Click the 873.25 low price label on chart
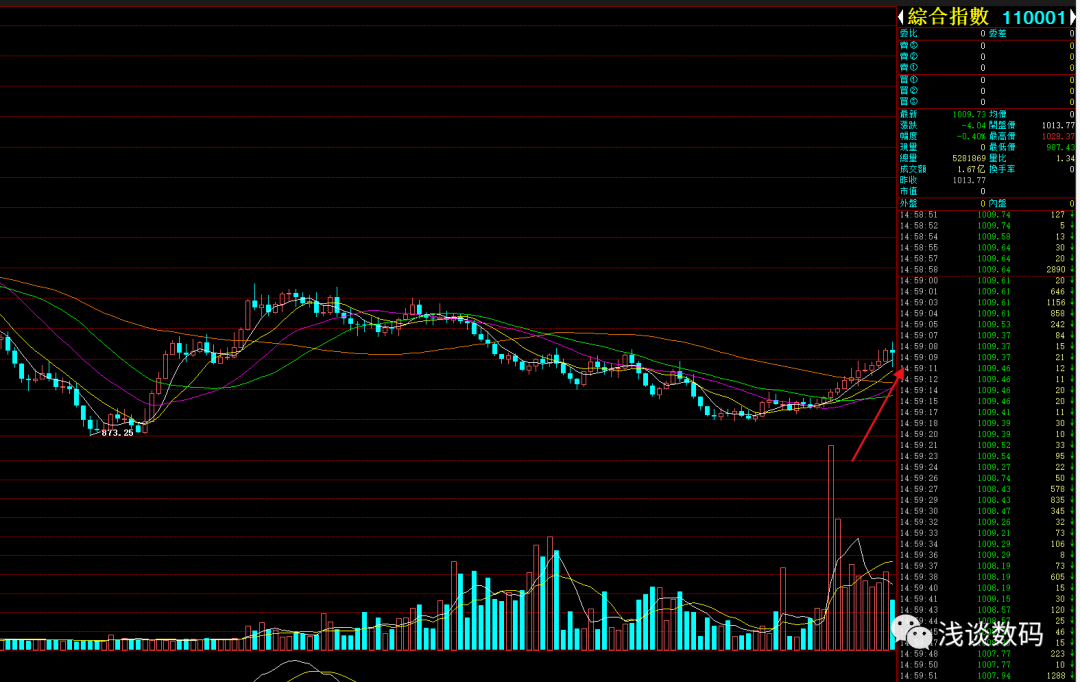This screenshot has height=682, width=1080. click(x=117, y=433)
